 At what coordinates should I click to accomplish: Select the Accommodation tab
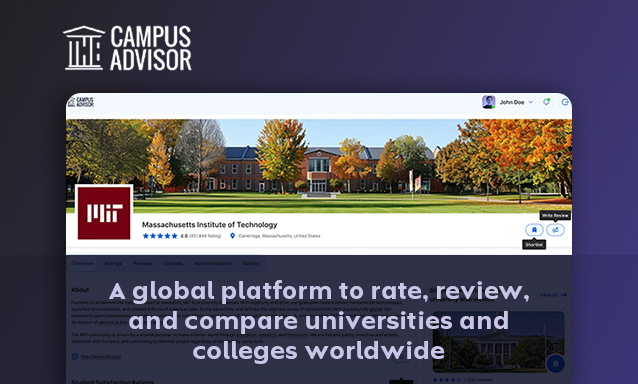pyautogui.click(x=213, y=264)
